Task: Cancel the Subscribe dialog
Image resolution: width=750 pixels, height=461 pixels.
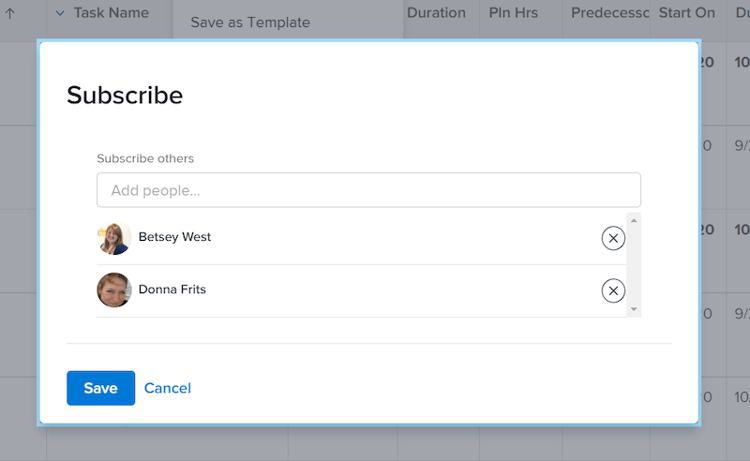Action: [x=167, y=388]
